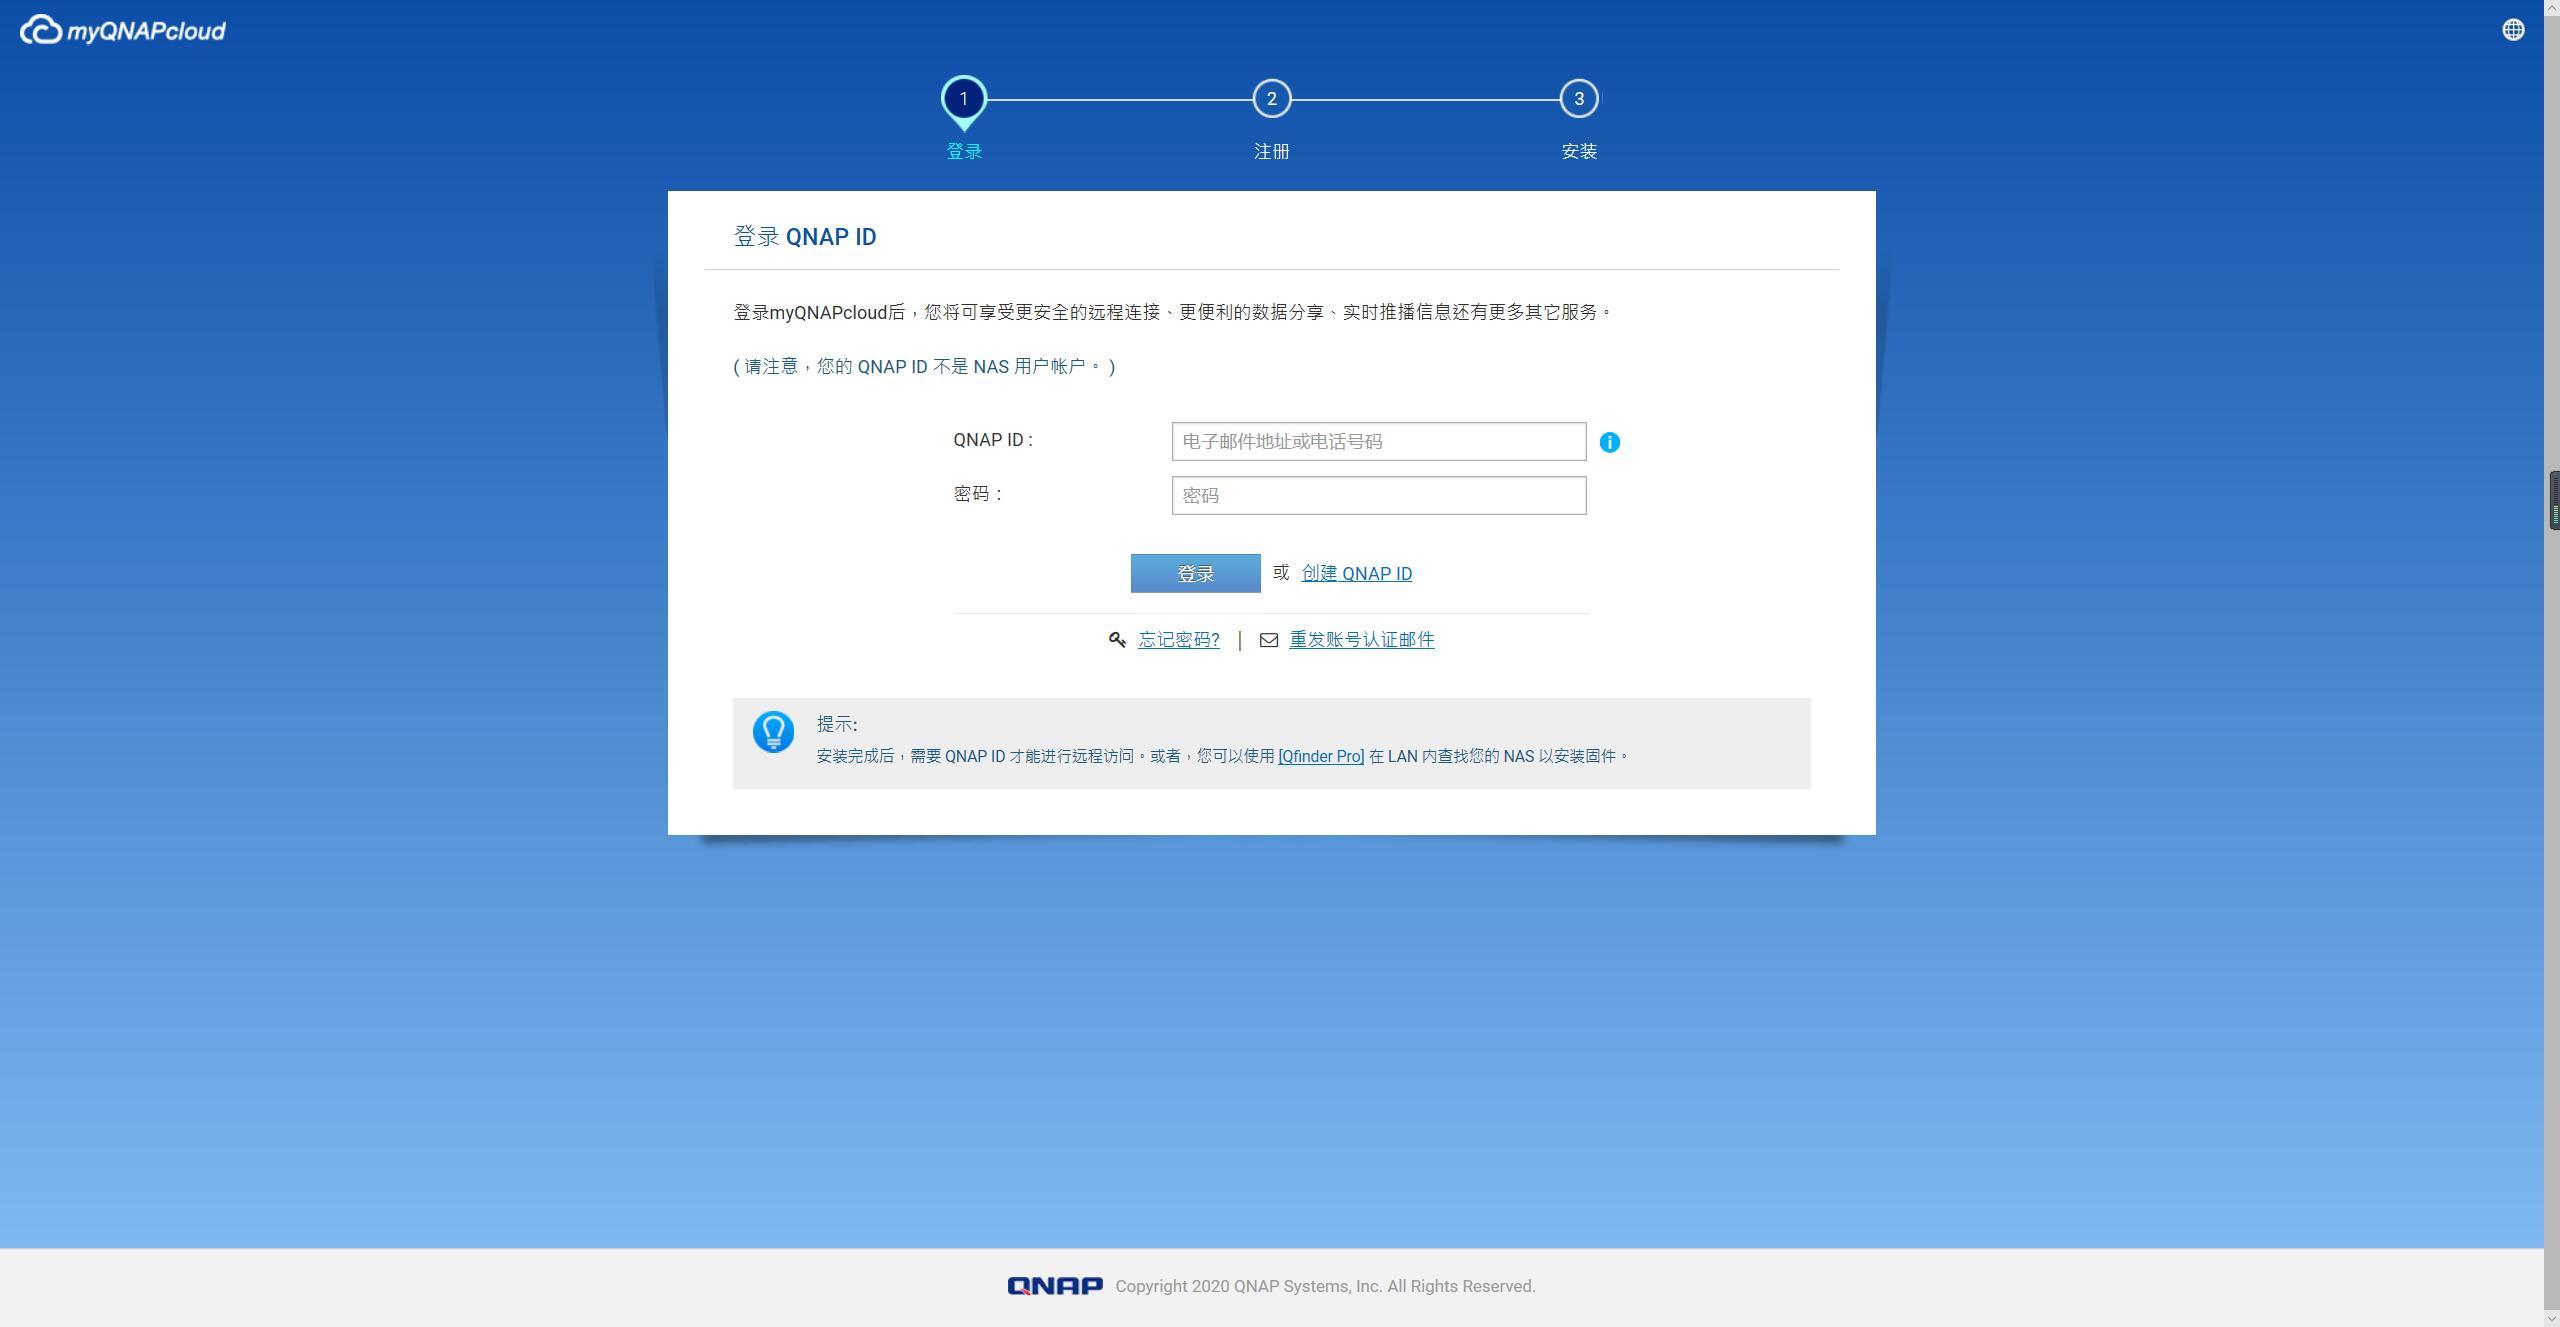Open the 忘记密码? link
This screenshot has height=1327, width=2560.
point(1179,639)
